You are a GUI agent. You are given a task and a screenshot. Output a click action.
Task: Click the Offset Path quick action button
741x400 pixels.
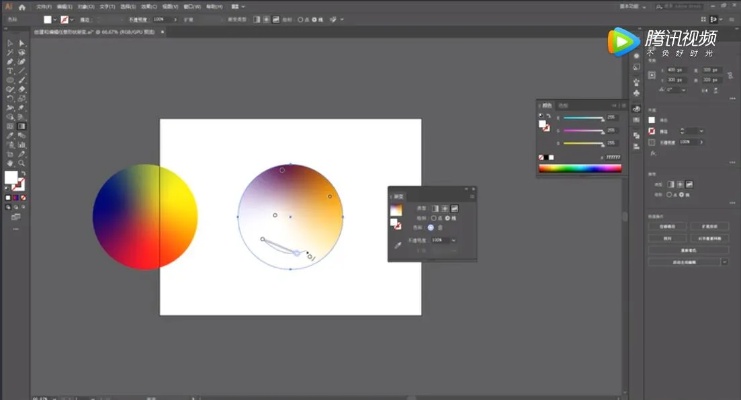pyautogui.click(x=667, y=226)
